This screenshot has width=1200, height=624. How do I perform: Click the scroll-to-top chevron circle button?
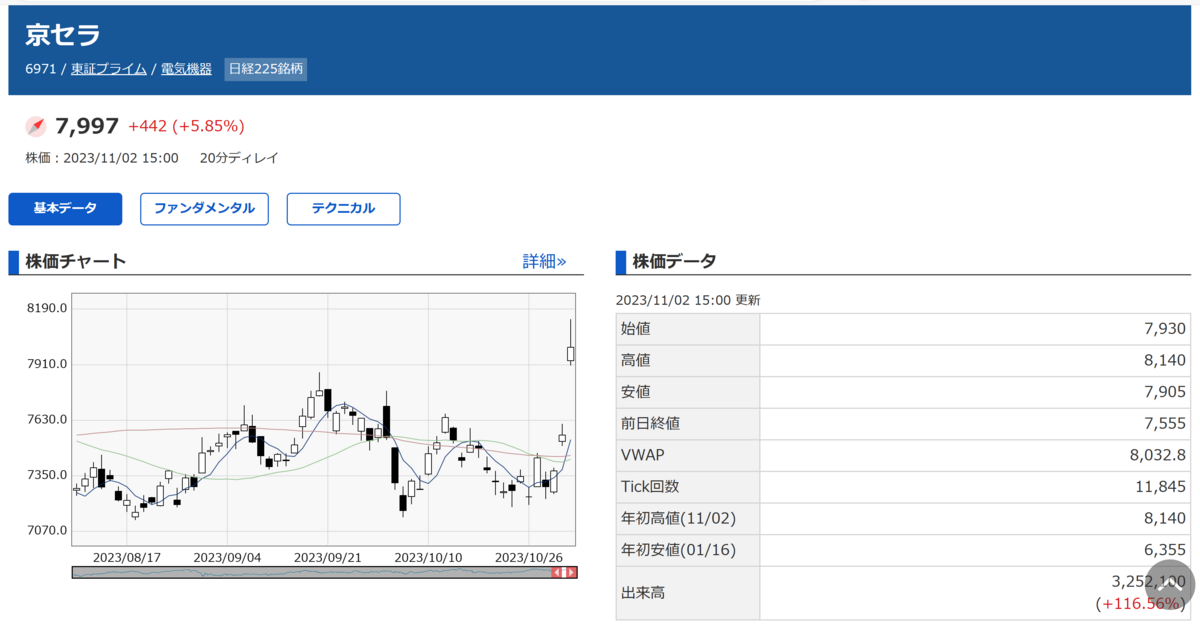[1170, 585]
